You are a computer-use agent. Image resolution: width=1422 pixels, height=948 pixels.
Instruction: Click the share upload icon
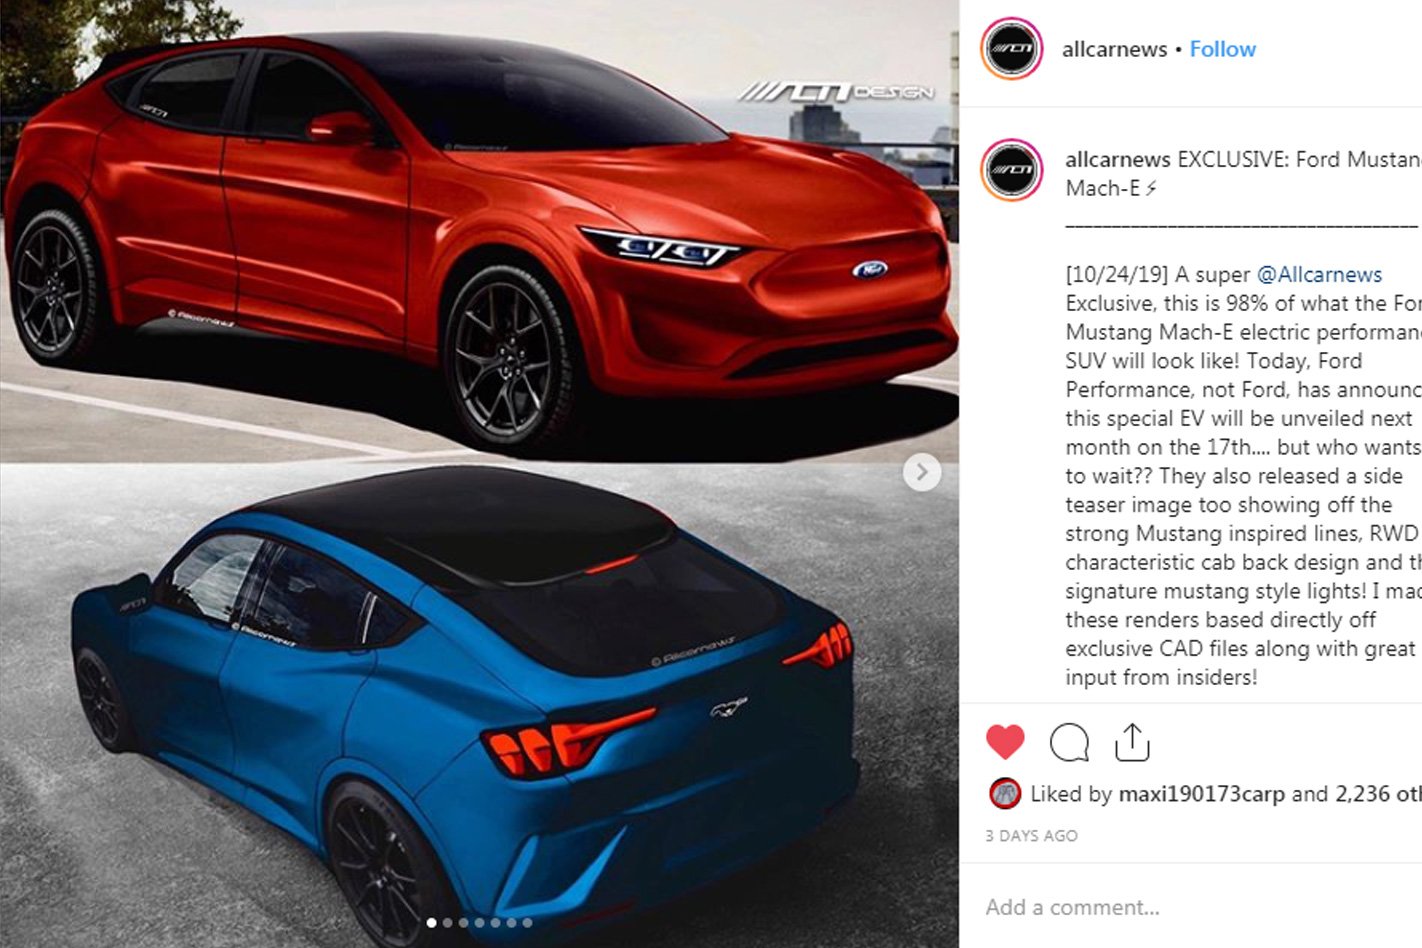pos(1132,742)
